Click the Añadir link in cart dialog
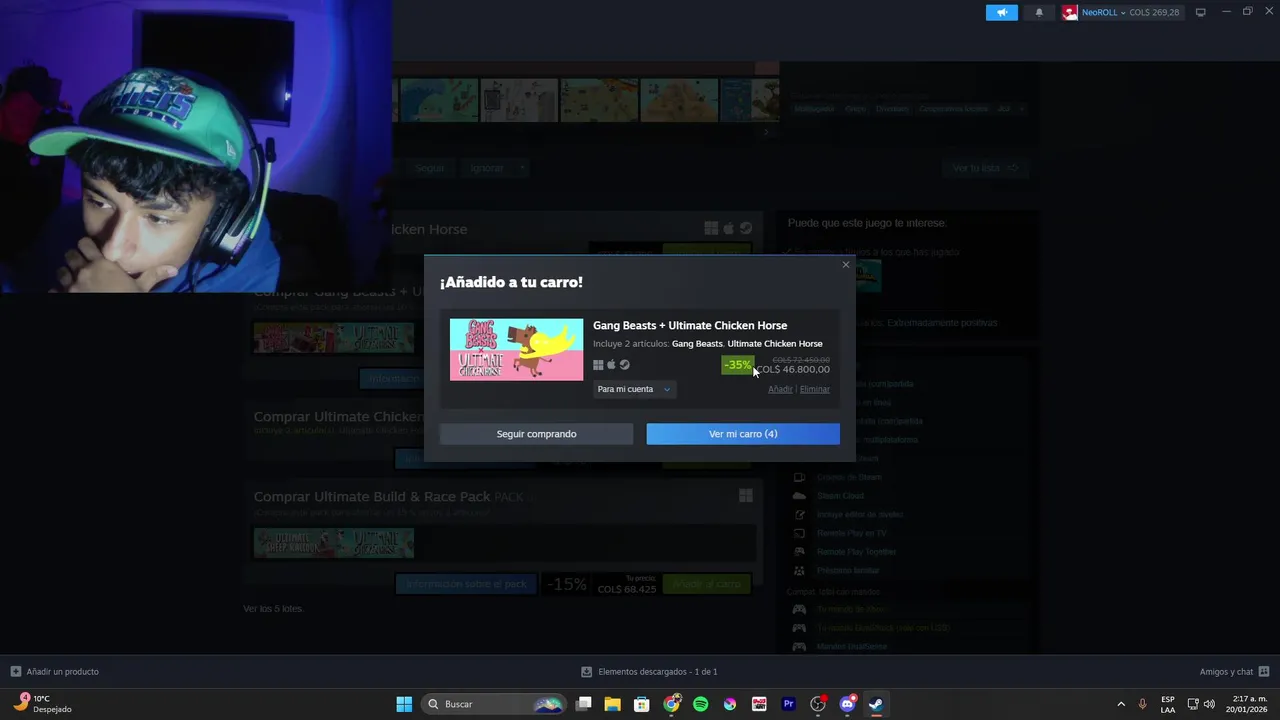1280x720 pixels. [780, 389]
